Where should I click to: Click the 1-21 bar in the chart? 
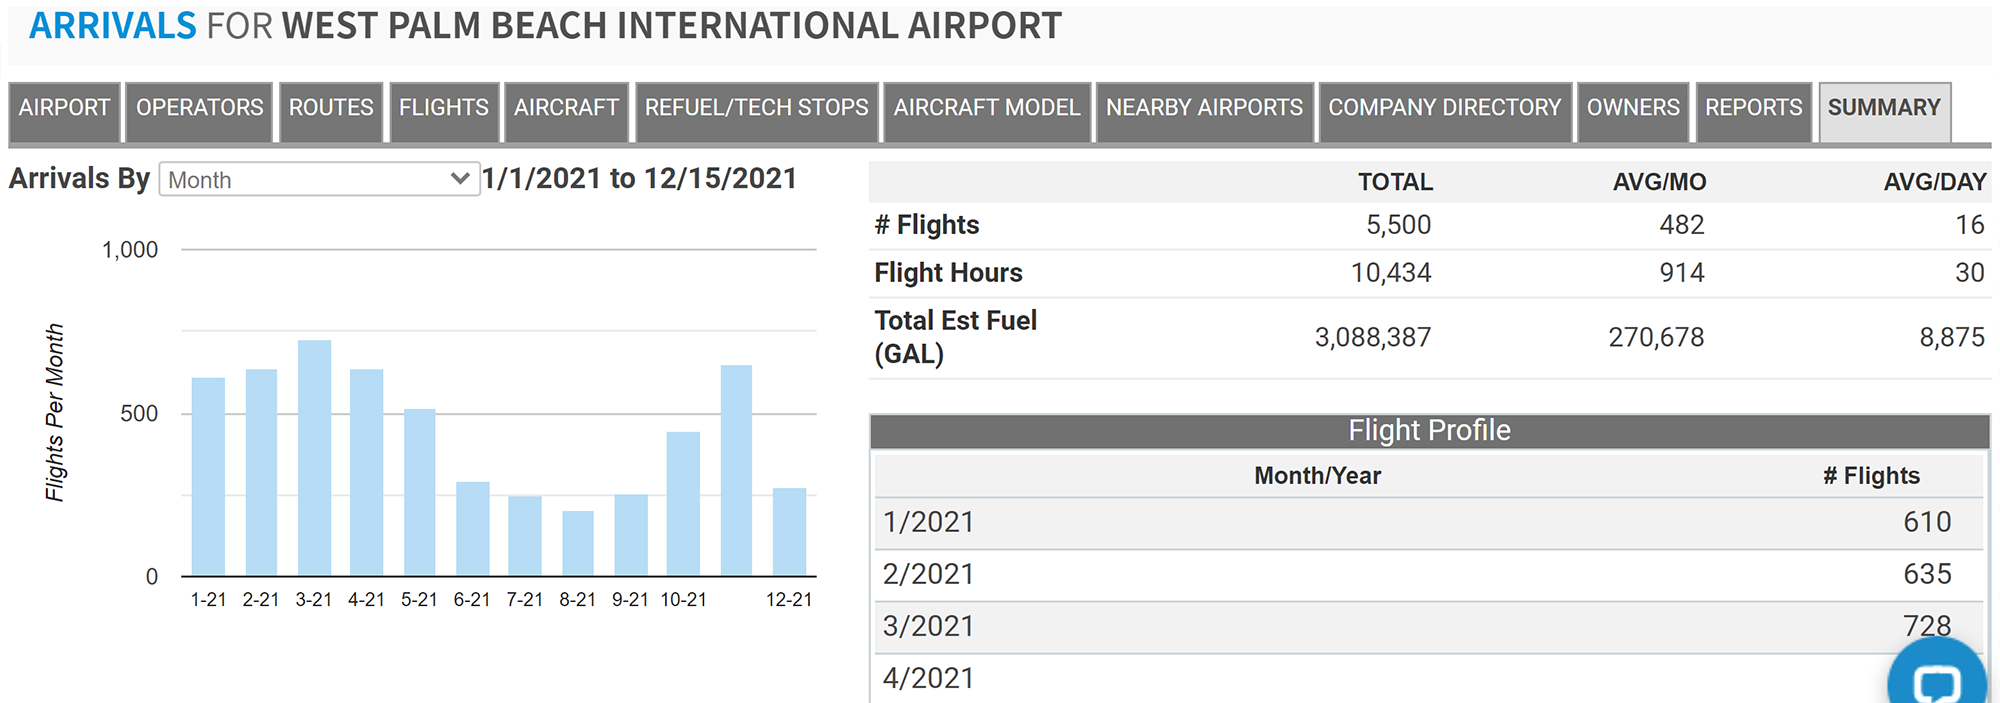click(x=208, y=476)
